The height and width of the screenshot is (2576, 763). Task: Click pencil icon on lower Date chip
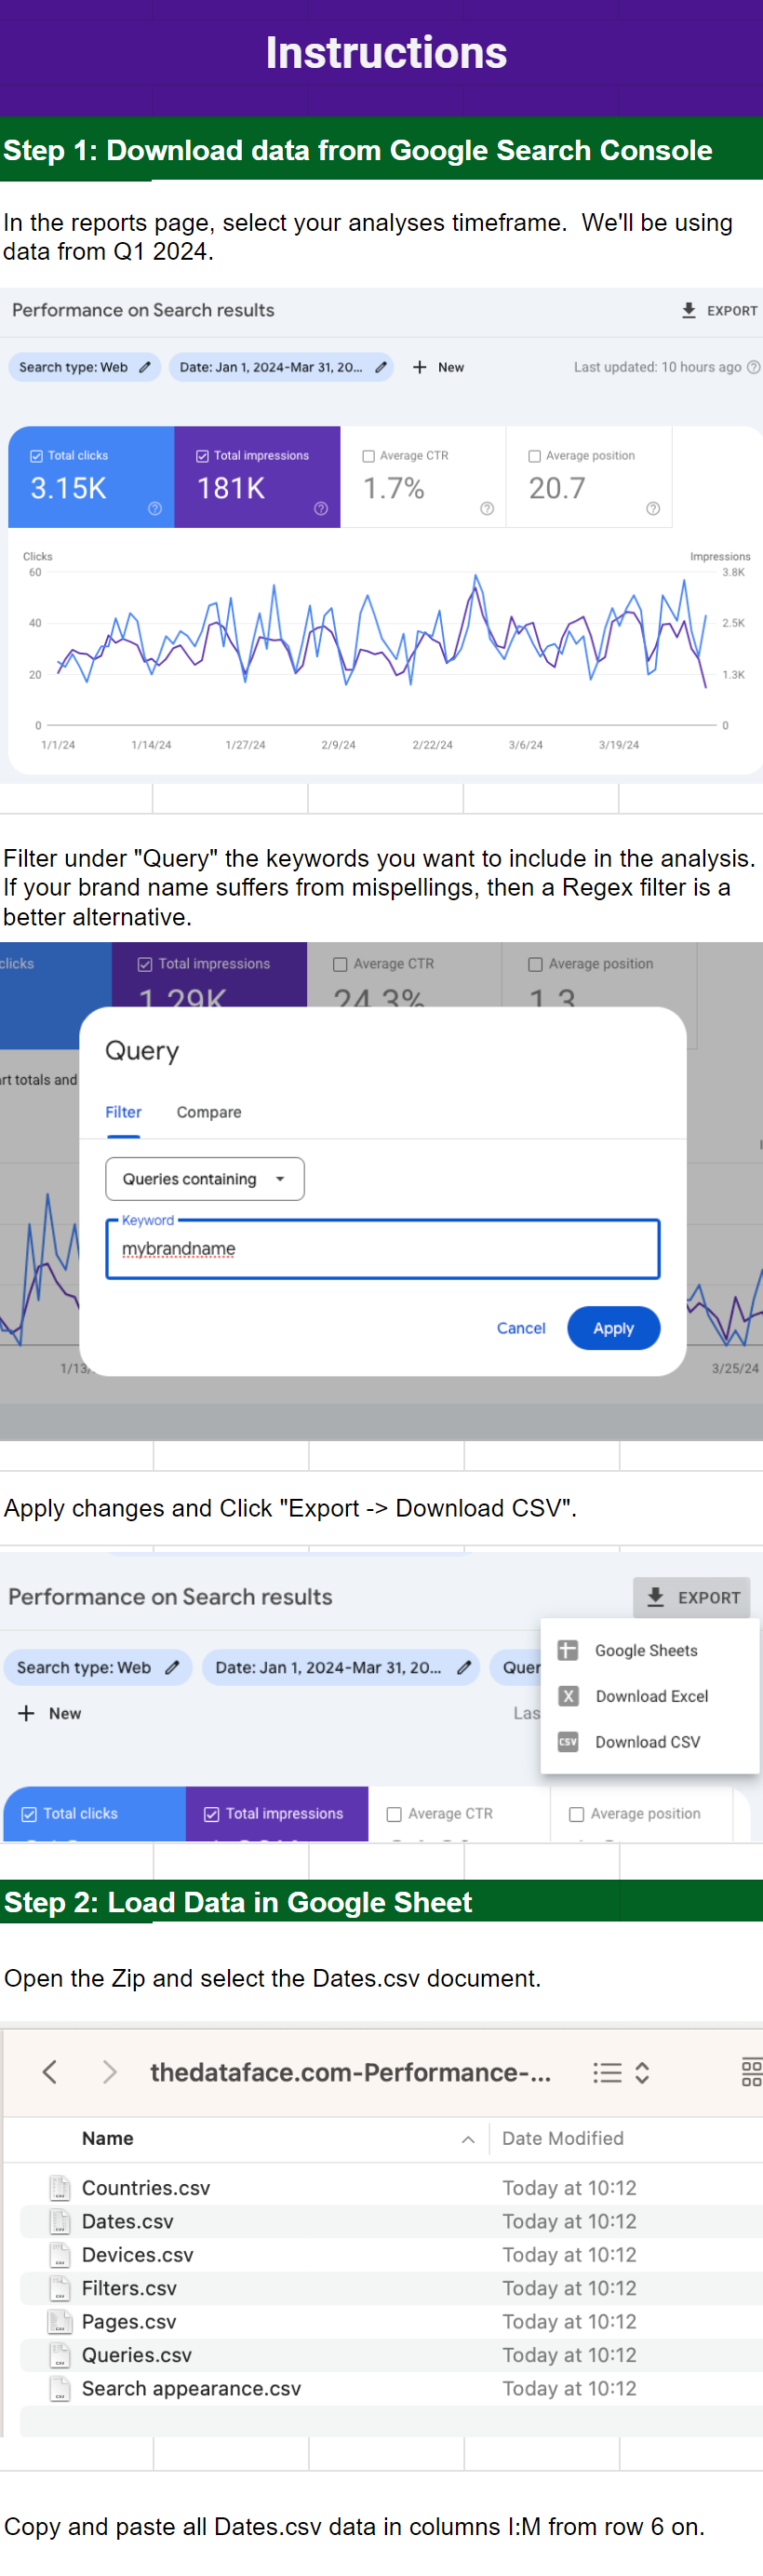click(x=464, y=1667)
